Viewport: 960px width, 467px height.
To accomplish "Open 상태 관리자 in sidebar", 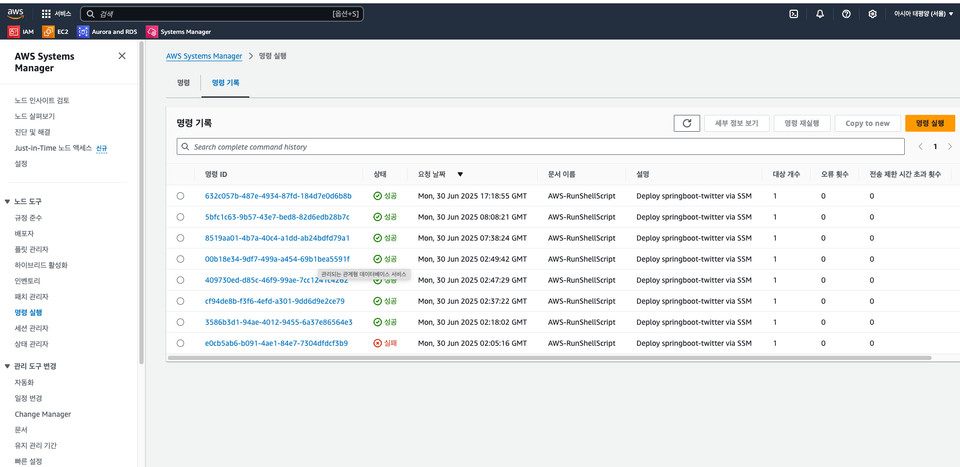I will point(31,344).
